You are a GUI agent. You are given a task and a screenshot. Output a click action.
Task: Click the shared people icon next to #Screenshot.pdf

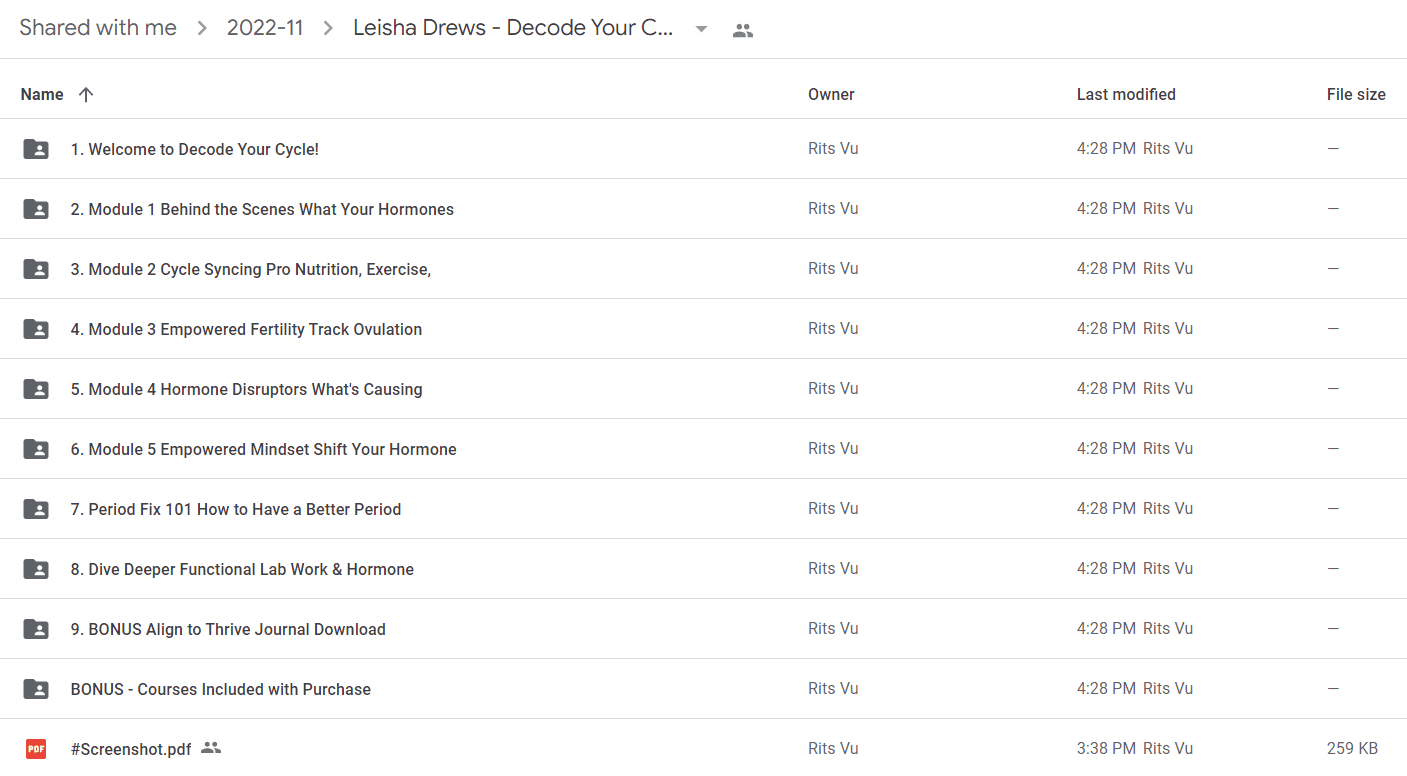[210, 747]
